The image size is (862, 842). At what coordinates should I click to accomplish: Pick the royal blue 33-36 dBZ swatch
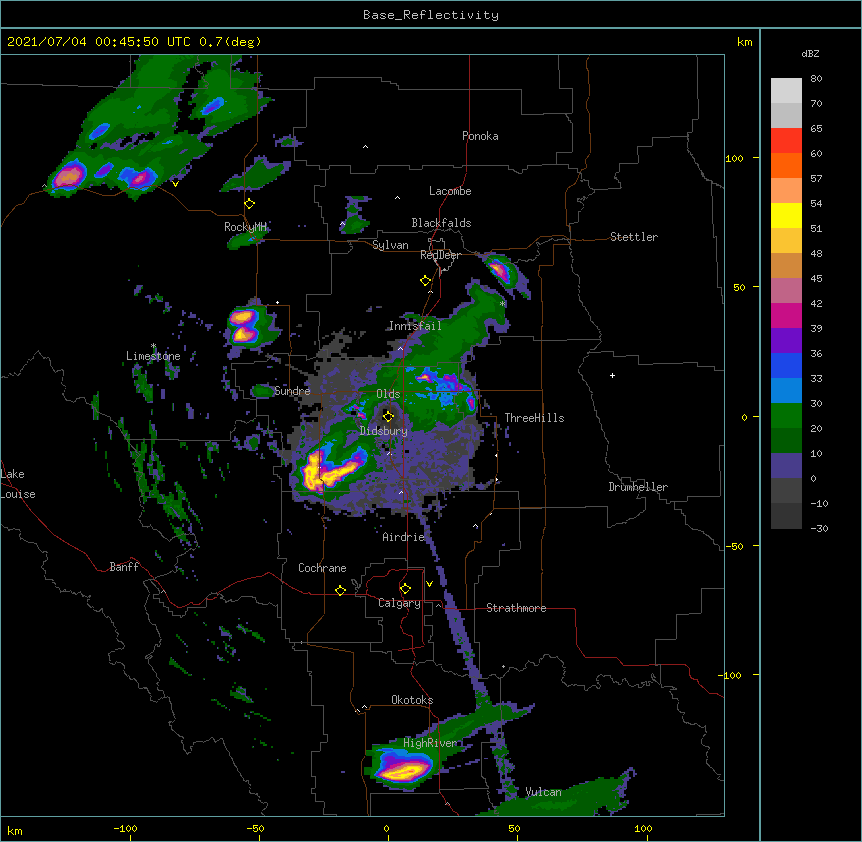(x=786, y=365)
